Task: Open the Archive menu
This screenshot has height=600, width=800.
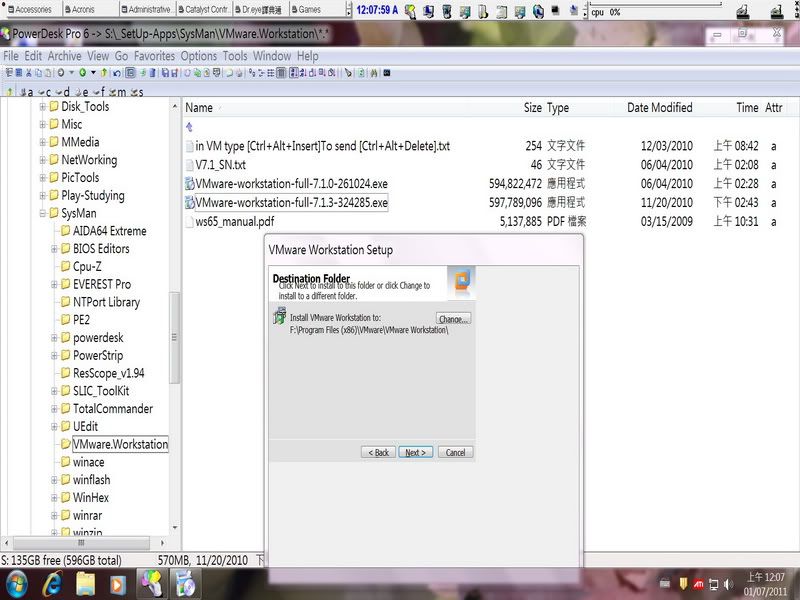Action: click(65, 56)
